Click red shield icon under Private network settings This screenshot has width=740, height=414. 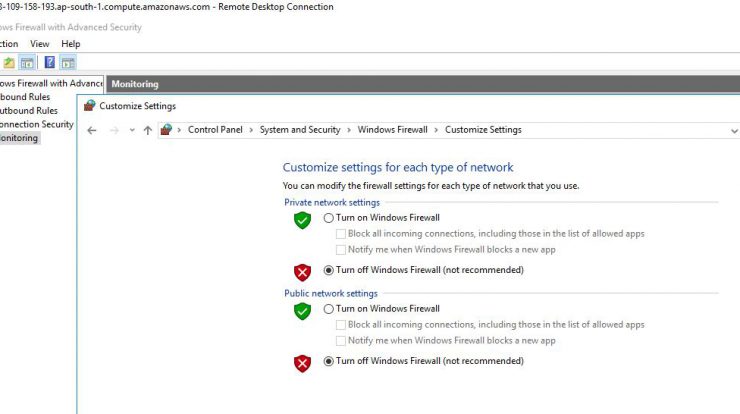(303, 272)
